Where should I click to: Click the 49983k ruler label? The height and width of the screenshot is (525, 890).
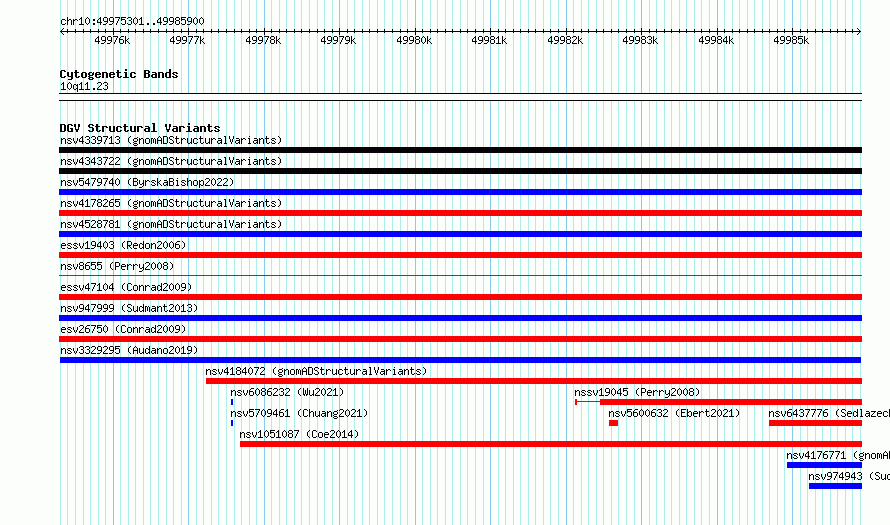pyautogui.click(x=640, y=40)
